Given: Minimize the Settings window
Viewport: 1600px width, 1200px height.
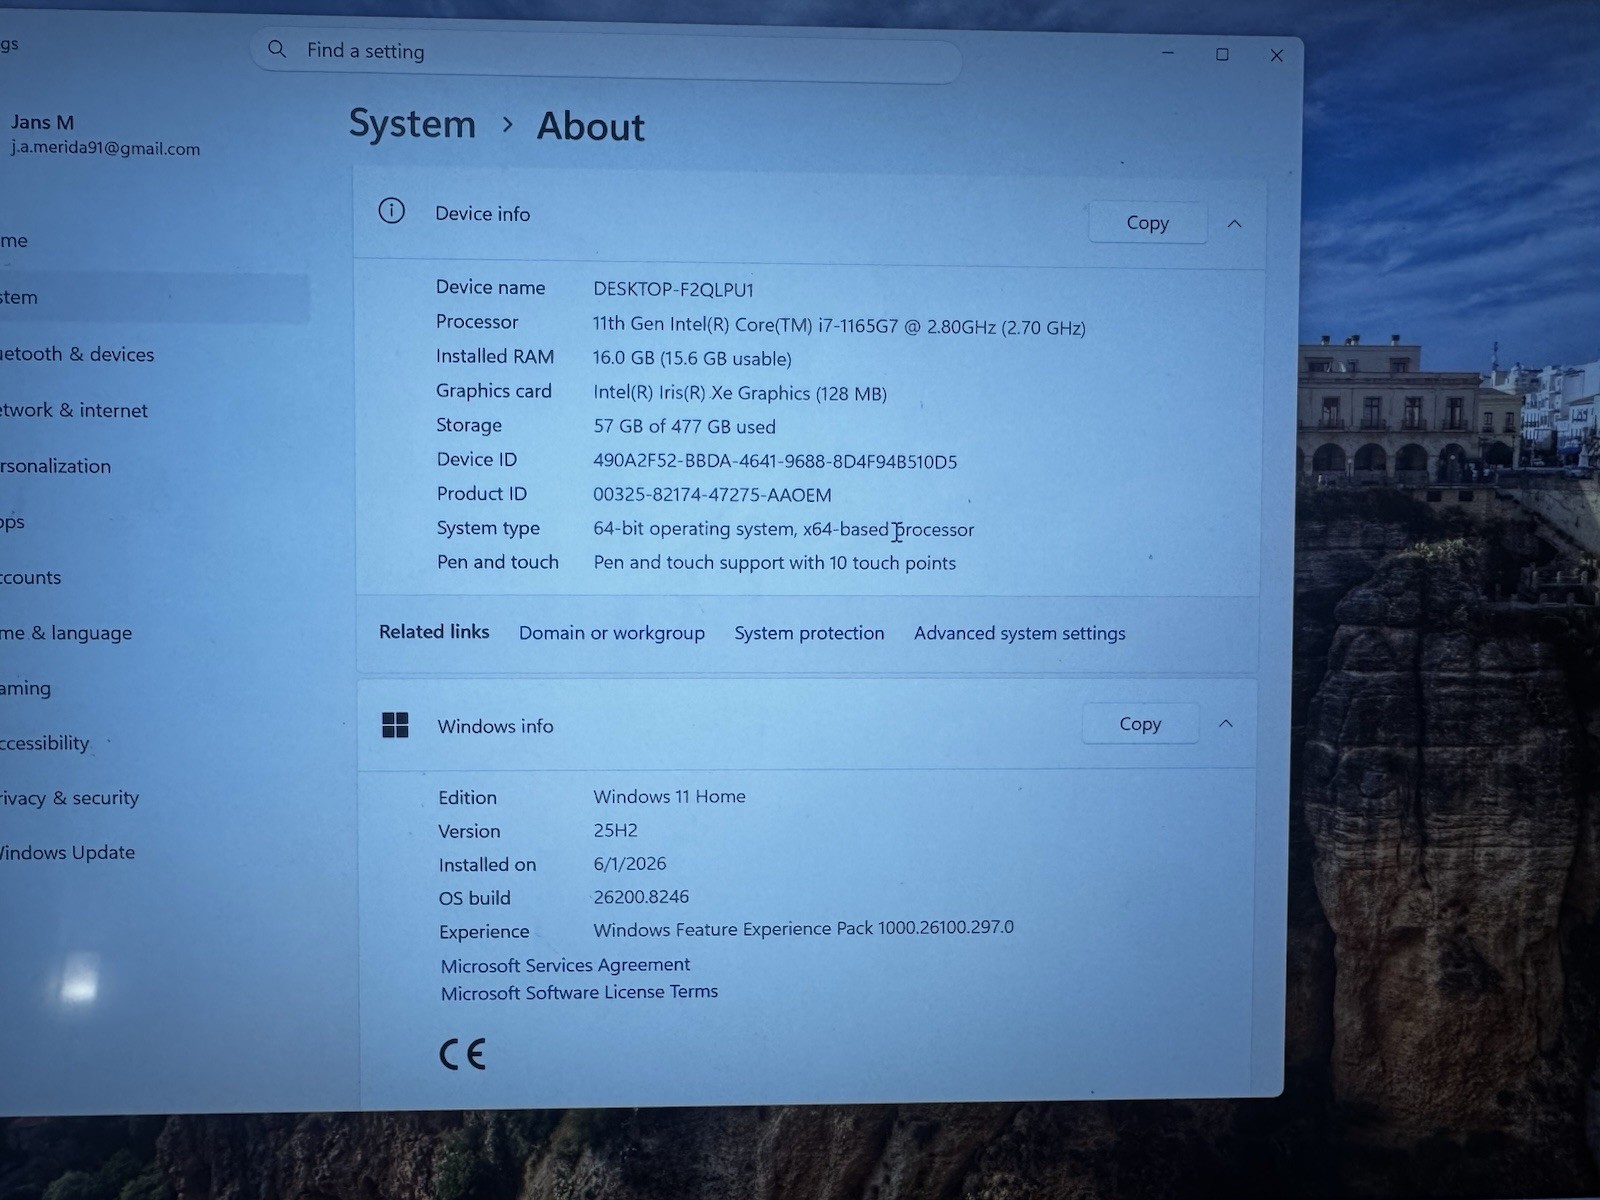Looking at the screenshot, I should click(1167, 53).
